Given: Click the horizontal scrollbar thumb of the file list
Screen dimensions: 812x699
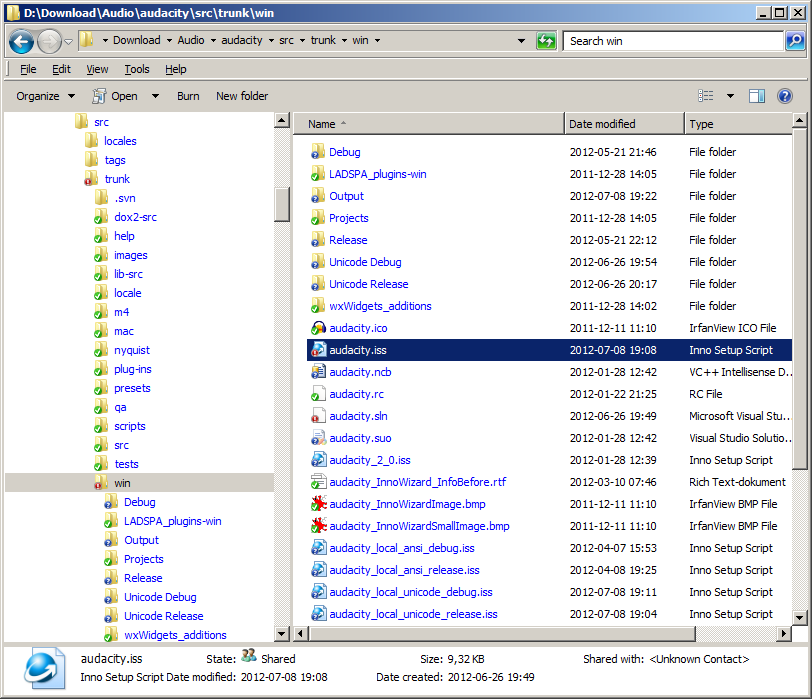Looking at the screenshot, I should coord(502,633).
